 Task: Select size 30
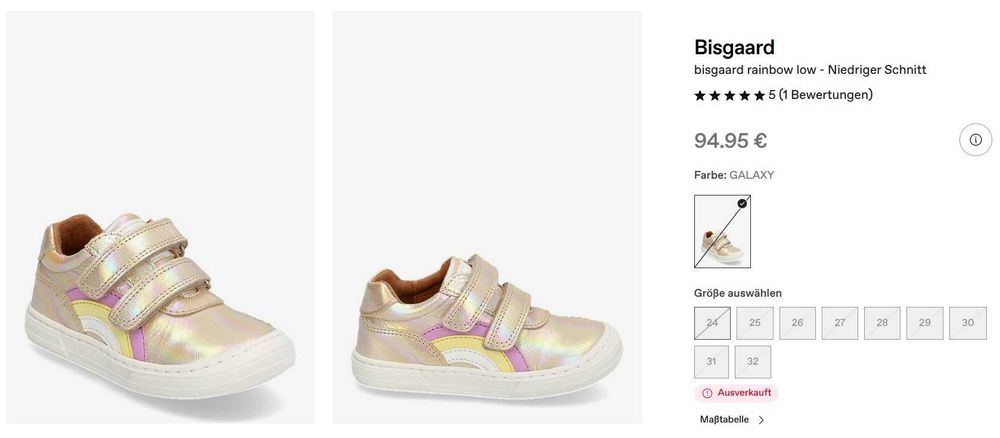(967, 323)
